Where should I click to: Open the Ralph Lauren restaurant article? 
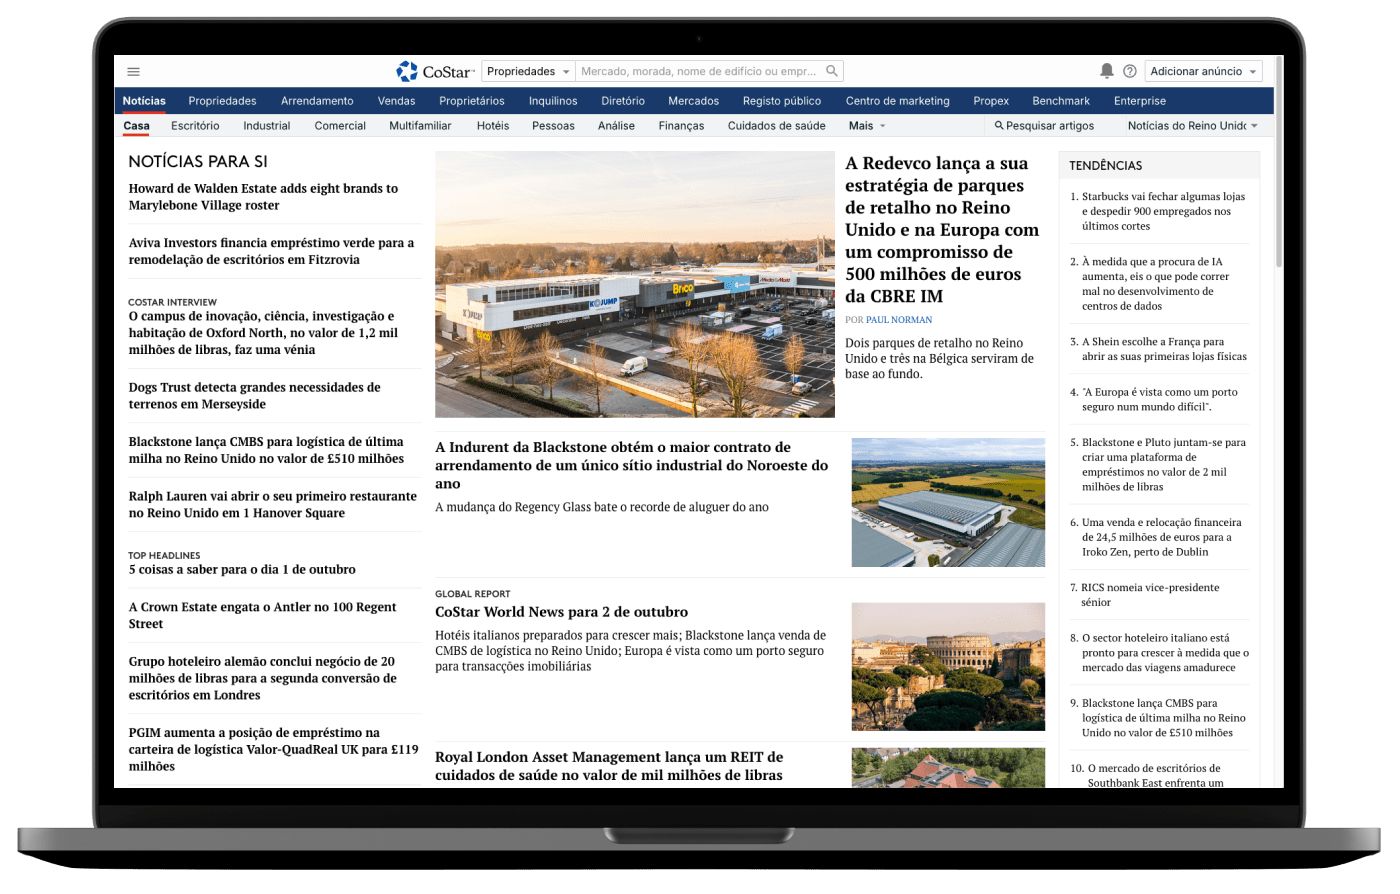coord(272,504)
